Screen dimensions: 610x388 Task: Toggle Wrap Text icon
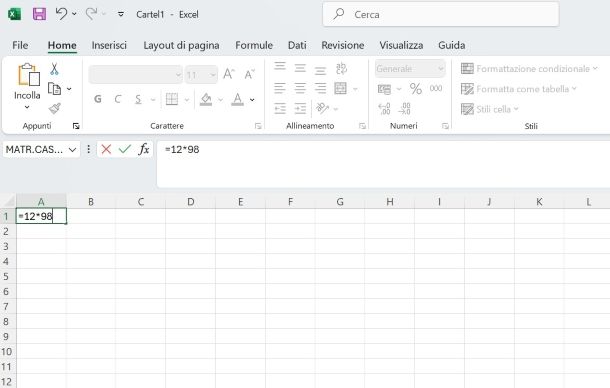click(341, 68)
